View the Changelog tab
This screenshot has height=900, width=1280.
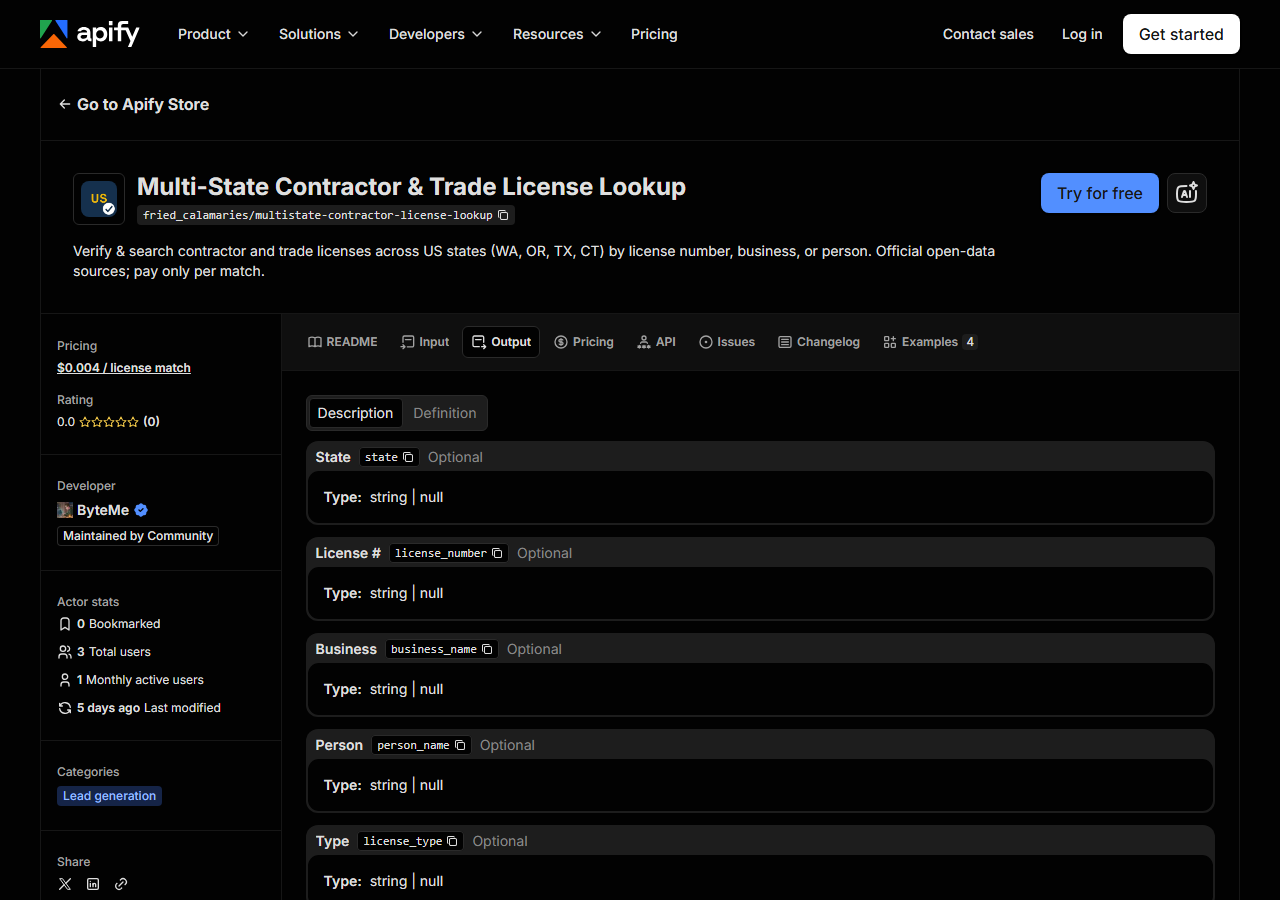819,342
